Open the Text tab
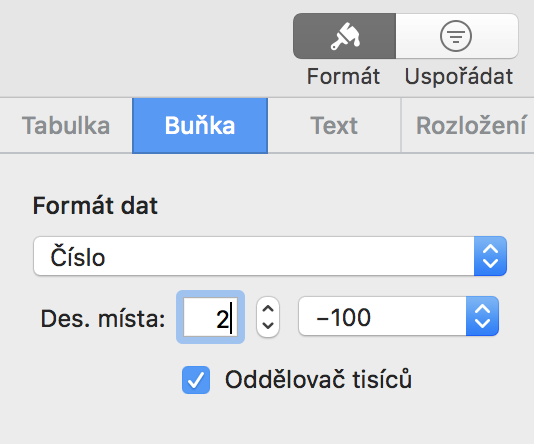Image resolution: width=534 pixels, height=444 pixels. click(334, 126)
